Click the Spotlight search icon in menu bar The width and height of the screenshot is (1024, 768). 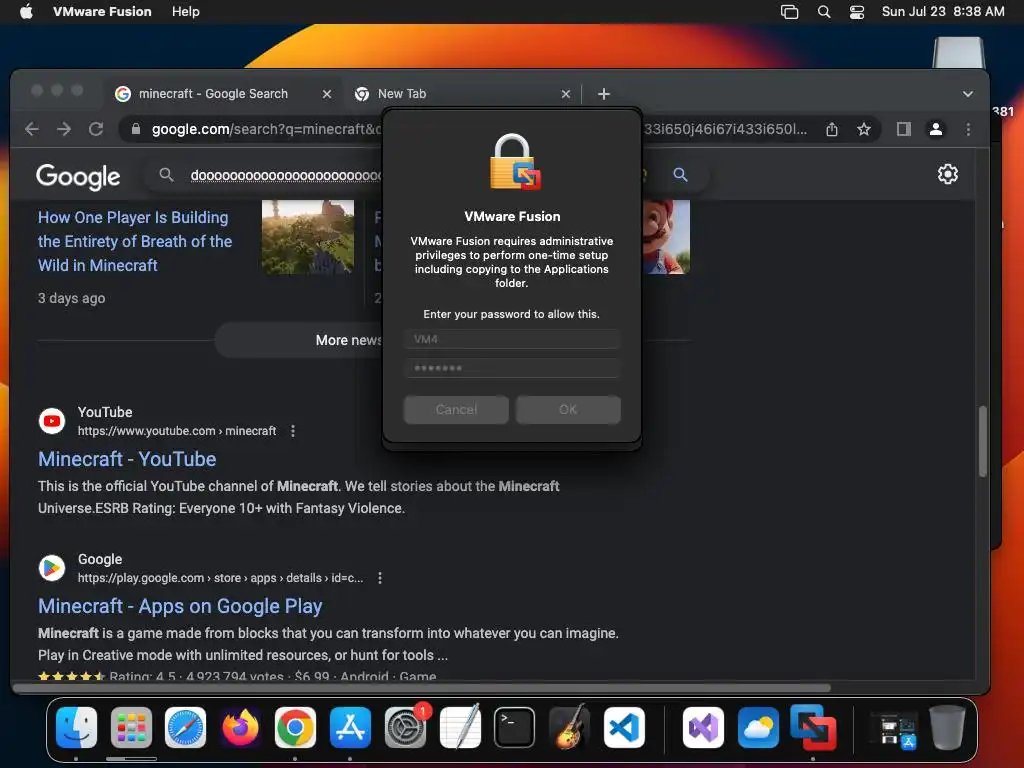(824, 11)
